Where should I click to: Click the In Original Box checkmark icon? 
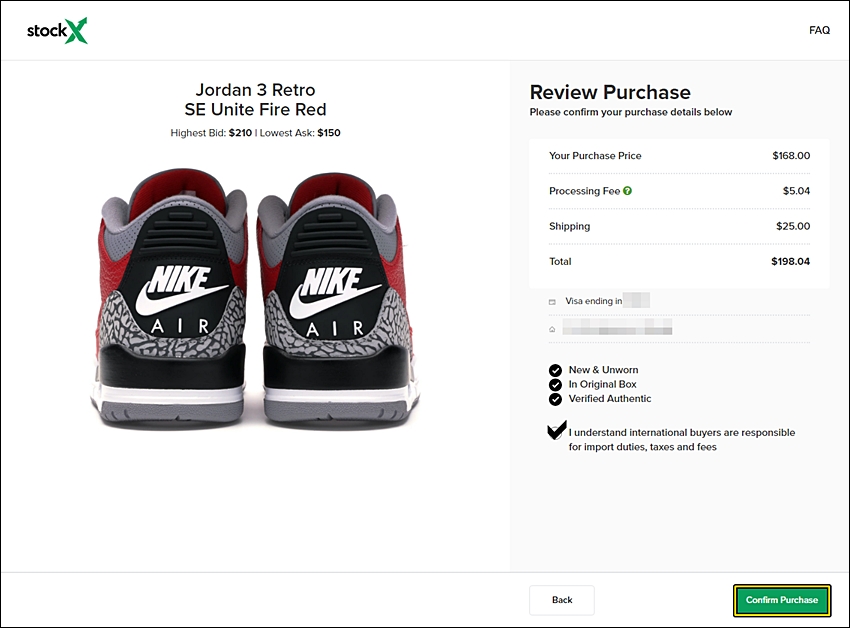(555, 385)
